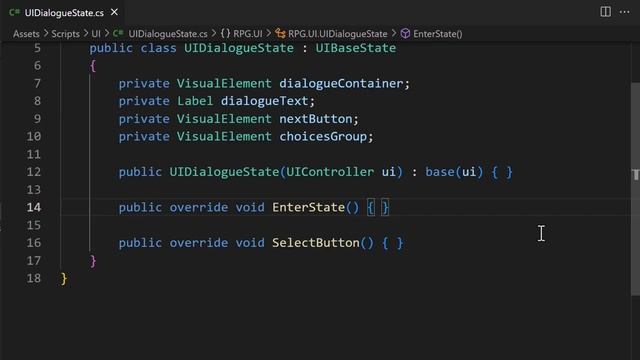This screenshot has width=640, height=360.
Task: Click the C# icon on the tab
Action: pyautogui.click(x=14, y=12)
